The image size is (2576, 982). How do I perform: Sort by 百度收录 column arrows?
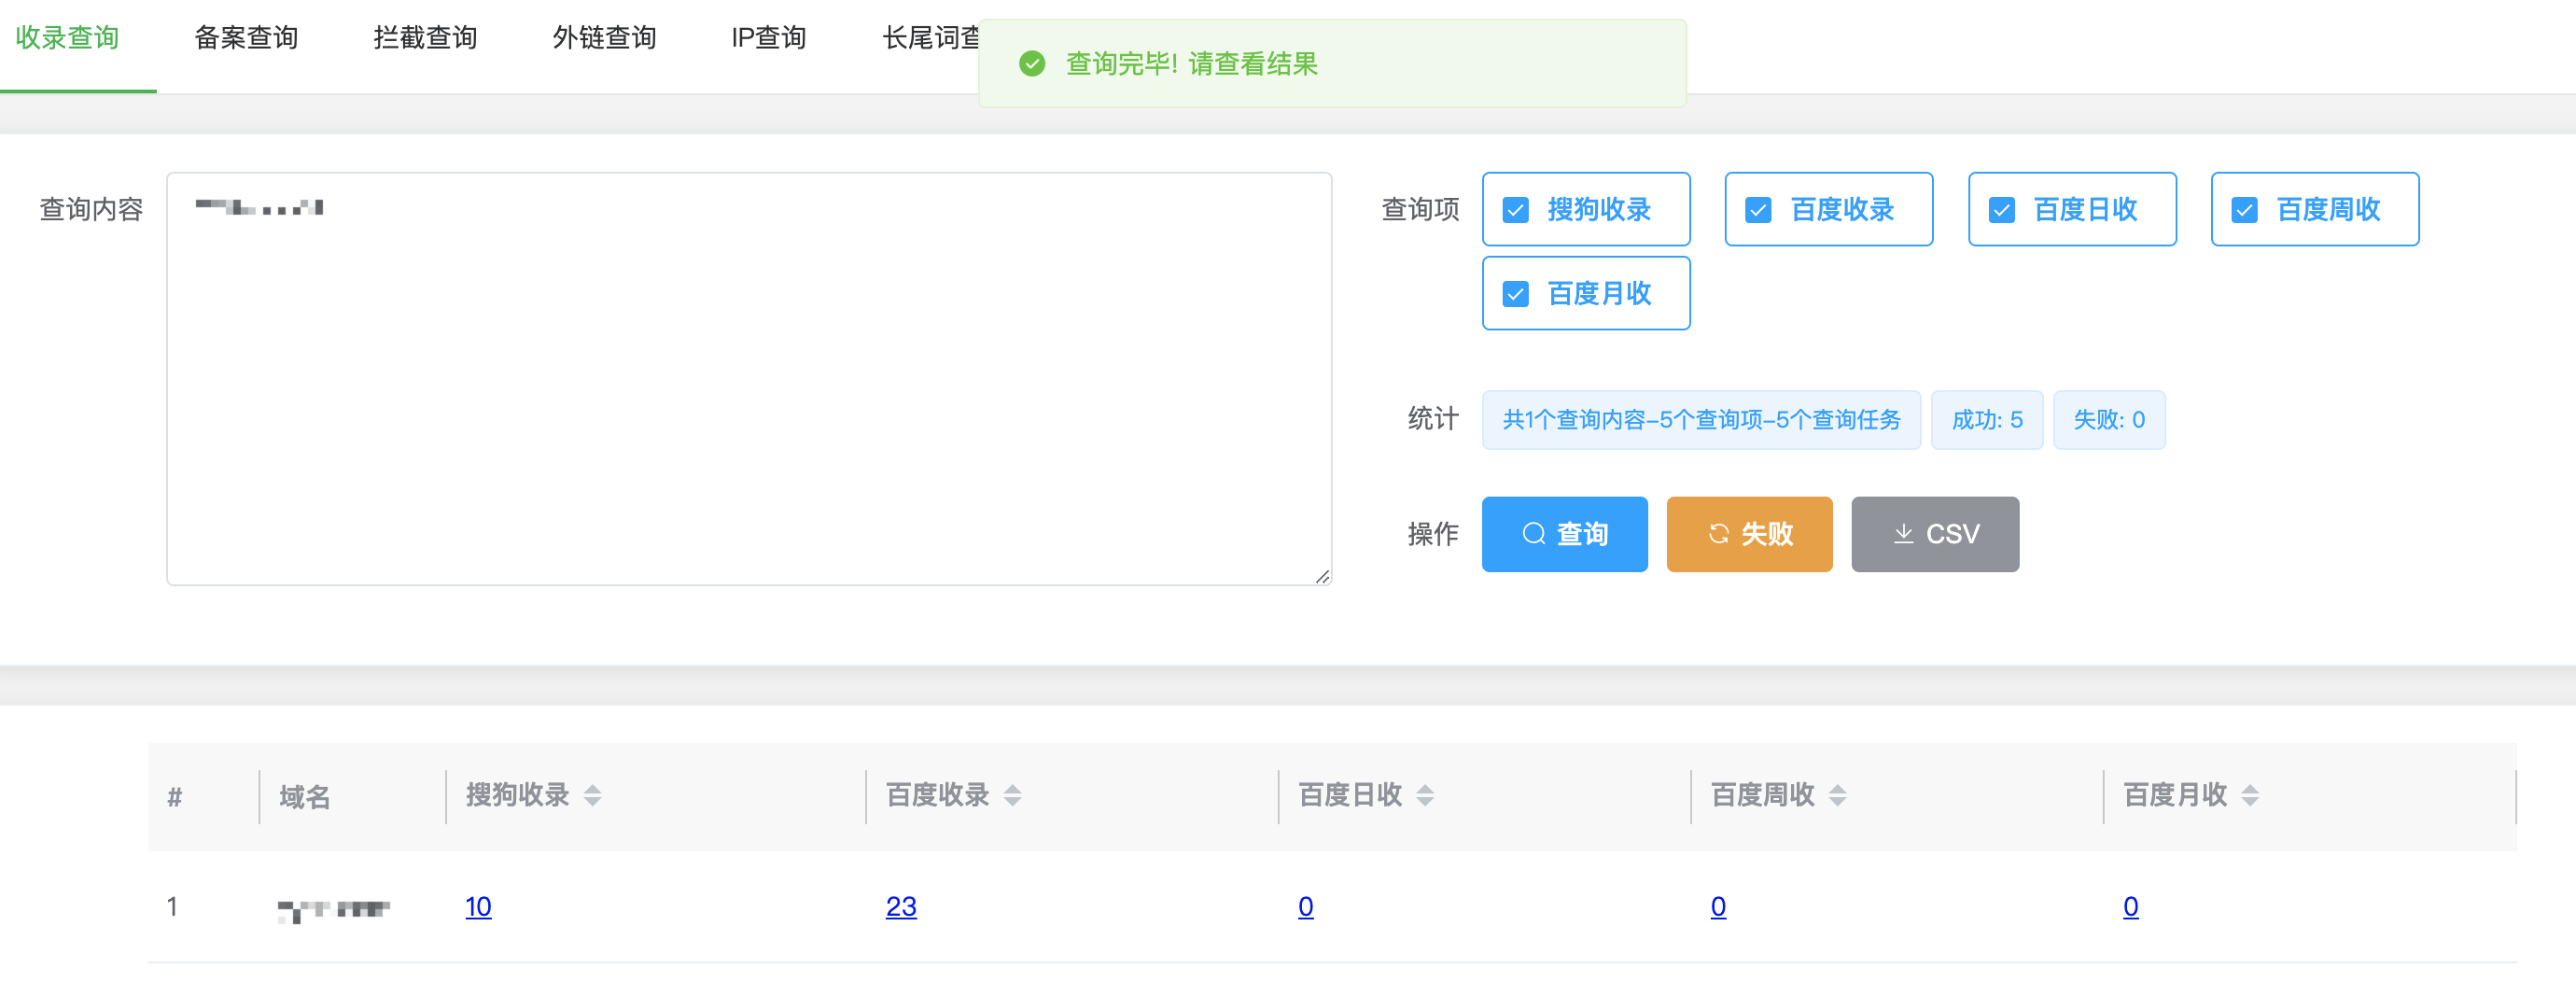(1013, 796)
